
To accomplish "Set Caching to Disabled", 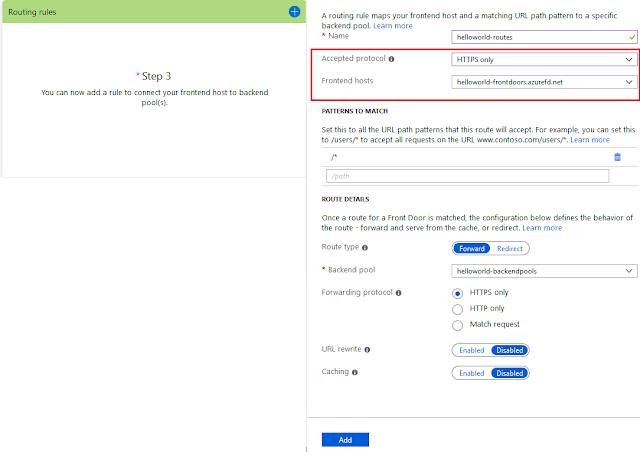I will click(x=509, y=373).
